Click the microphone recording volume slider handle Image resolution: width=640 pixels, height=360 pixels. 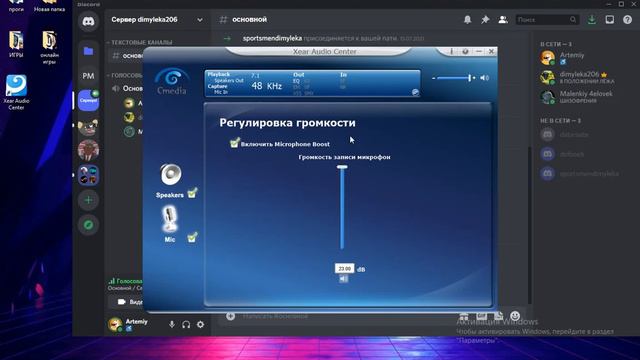pos(342,167)
